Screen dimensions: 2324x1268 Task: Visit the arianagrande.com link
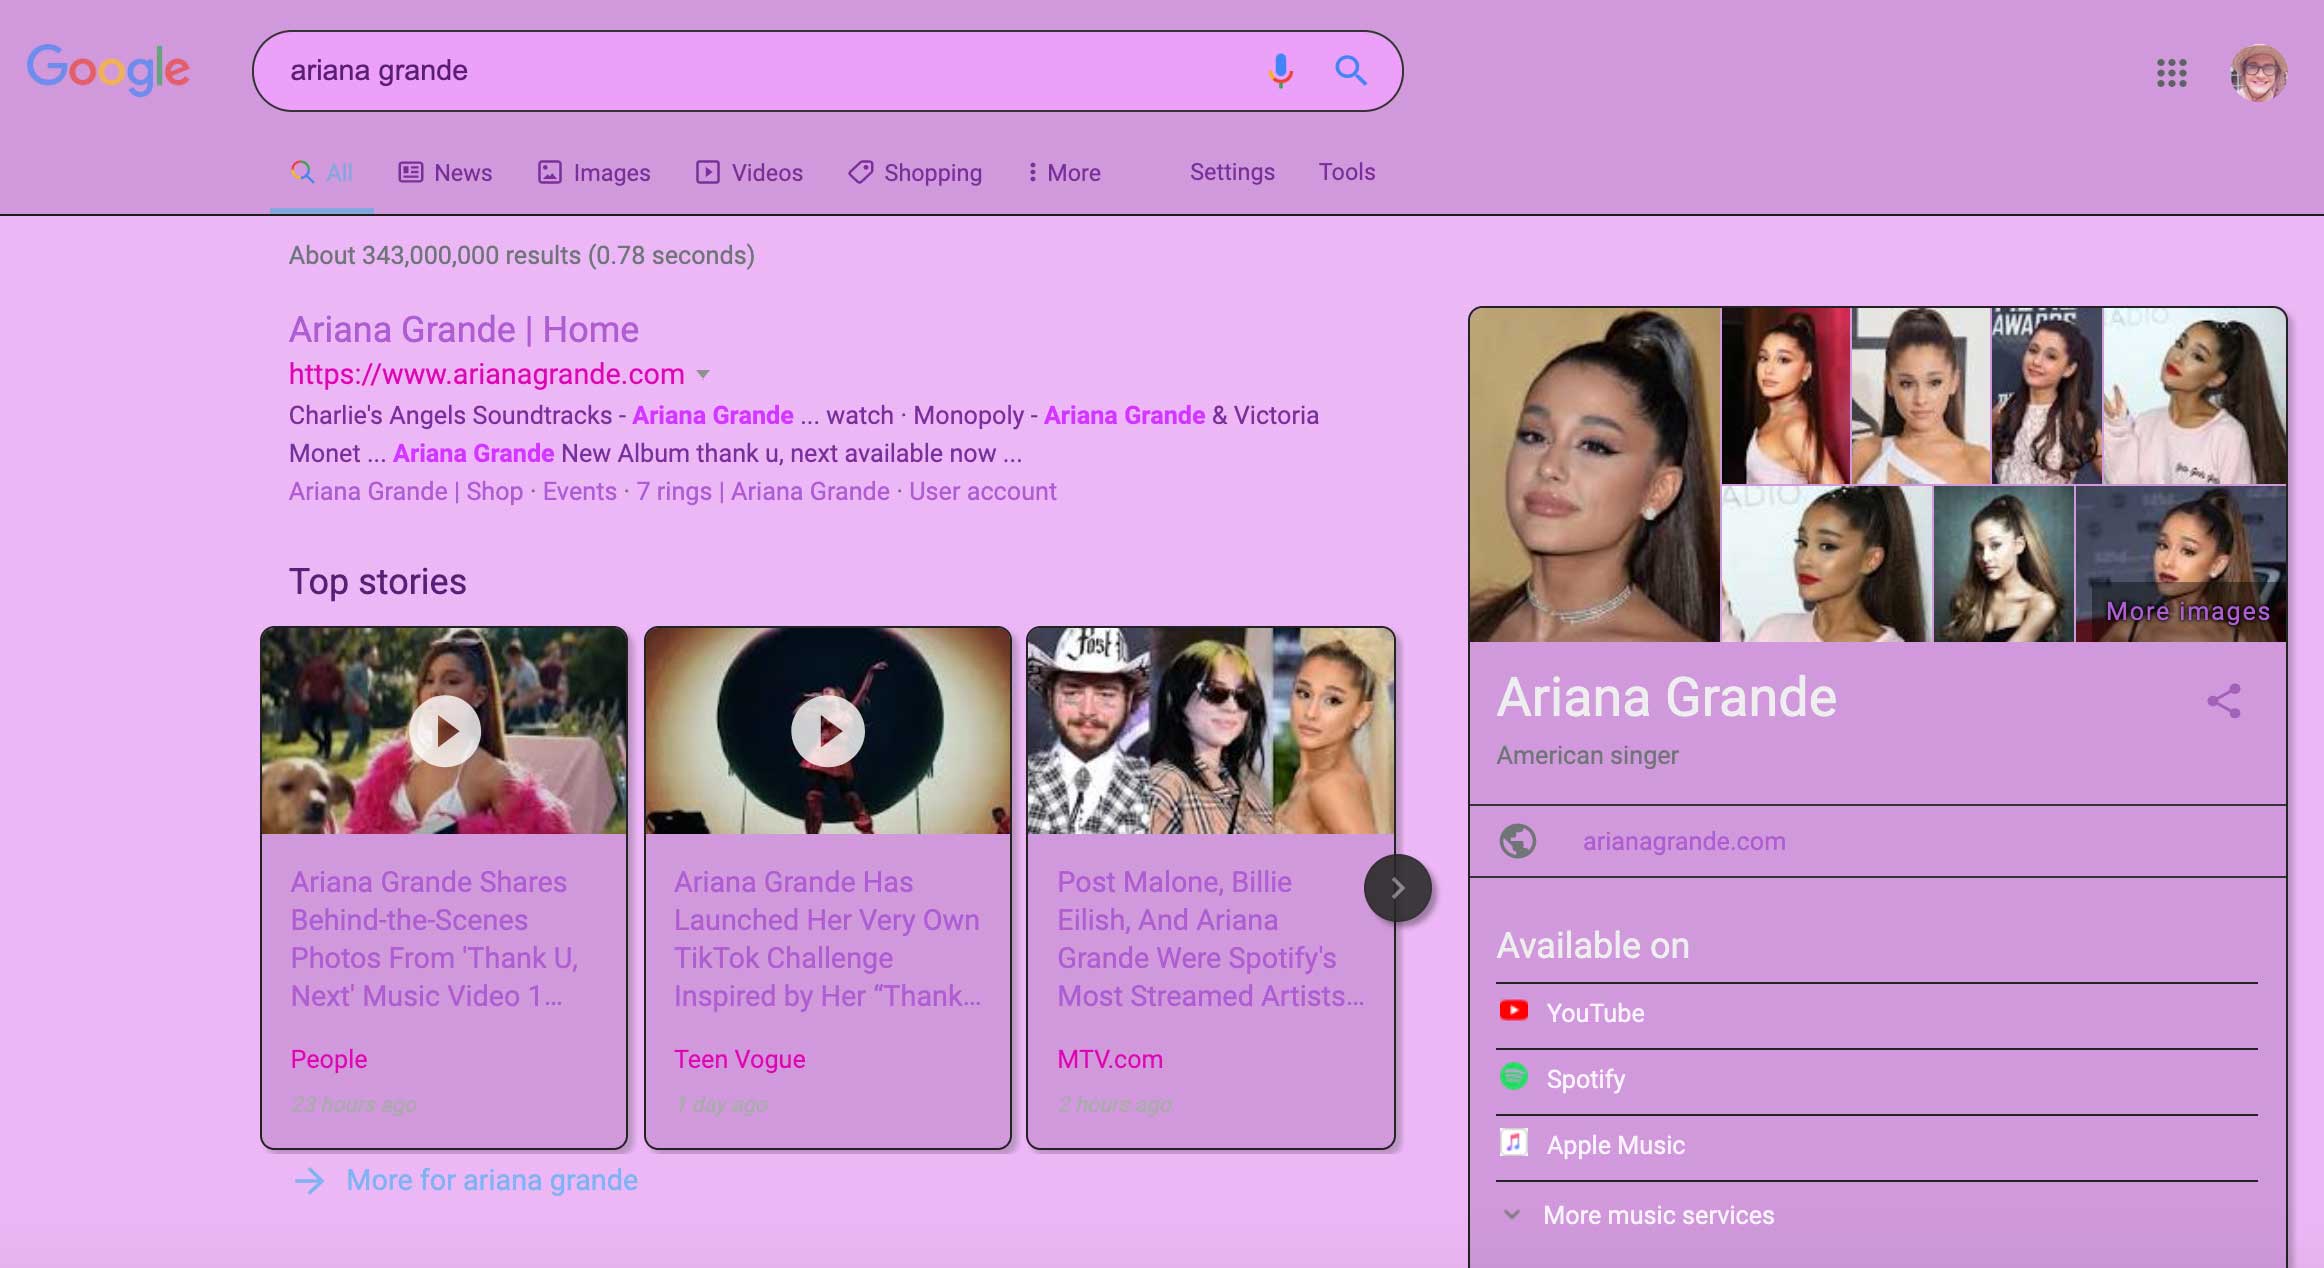coord(1682,841)
